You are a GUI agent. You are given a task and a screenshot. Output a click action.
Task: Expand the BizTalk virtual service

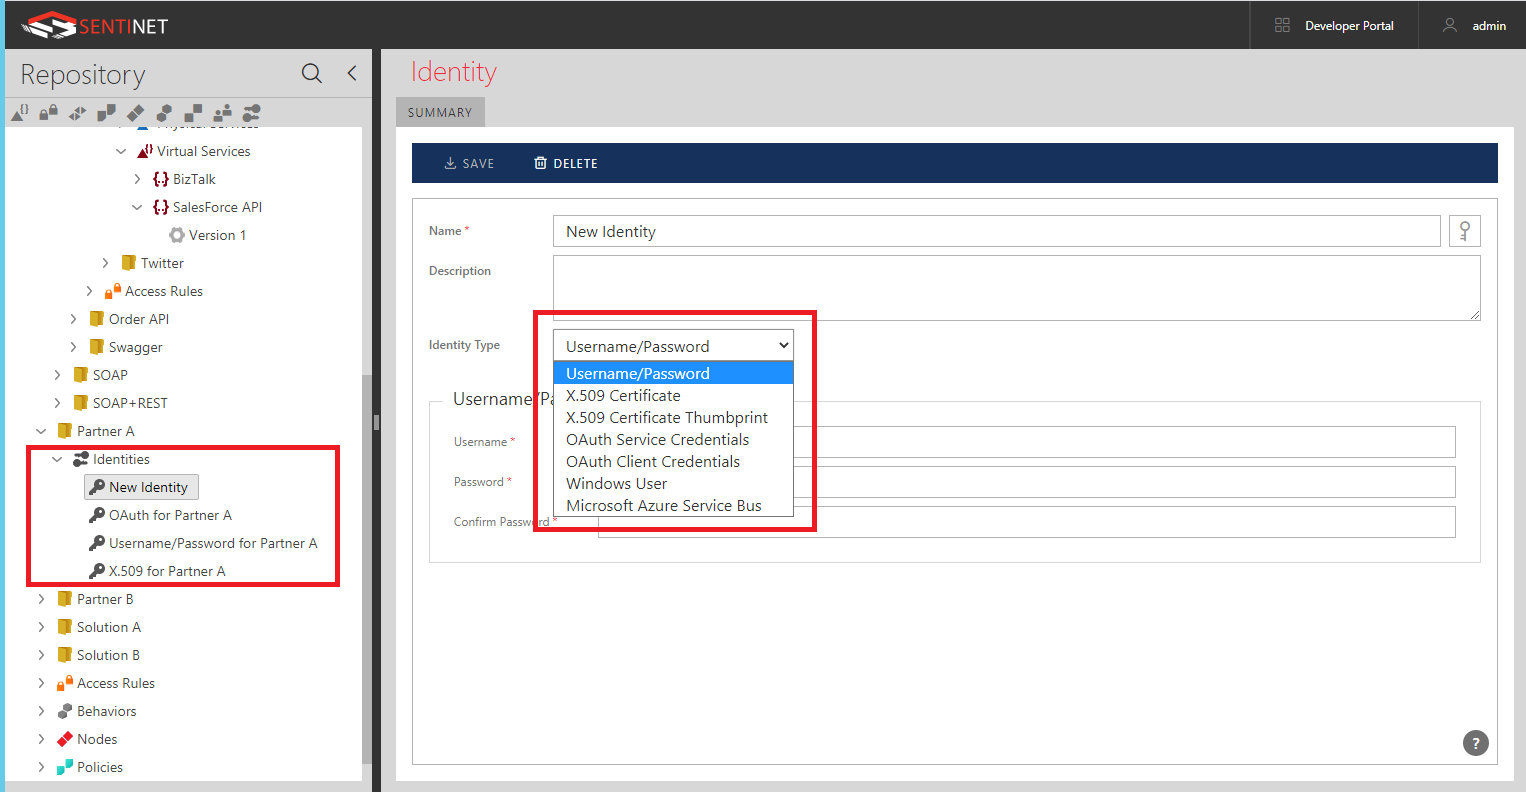pos(137,180)
